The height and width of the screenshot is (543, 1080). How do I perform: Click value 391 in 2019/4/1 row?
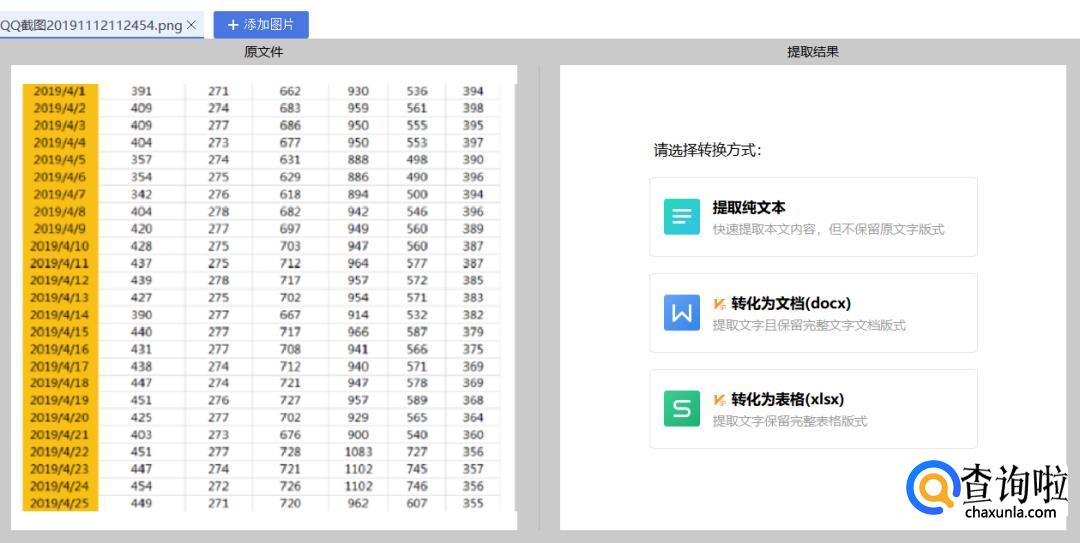point(141,91)
